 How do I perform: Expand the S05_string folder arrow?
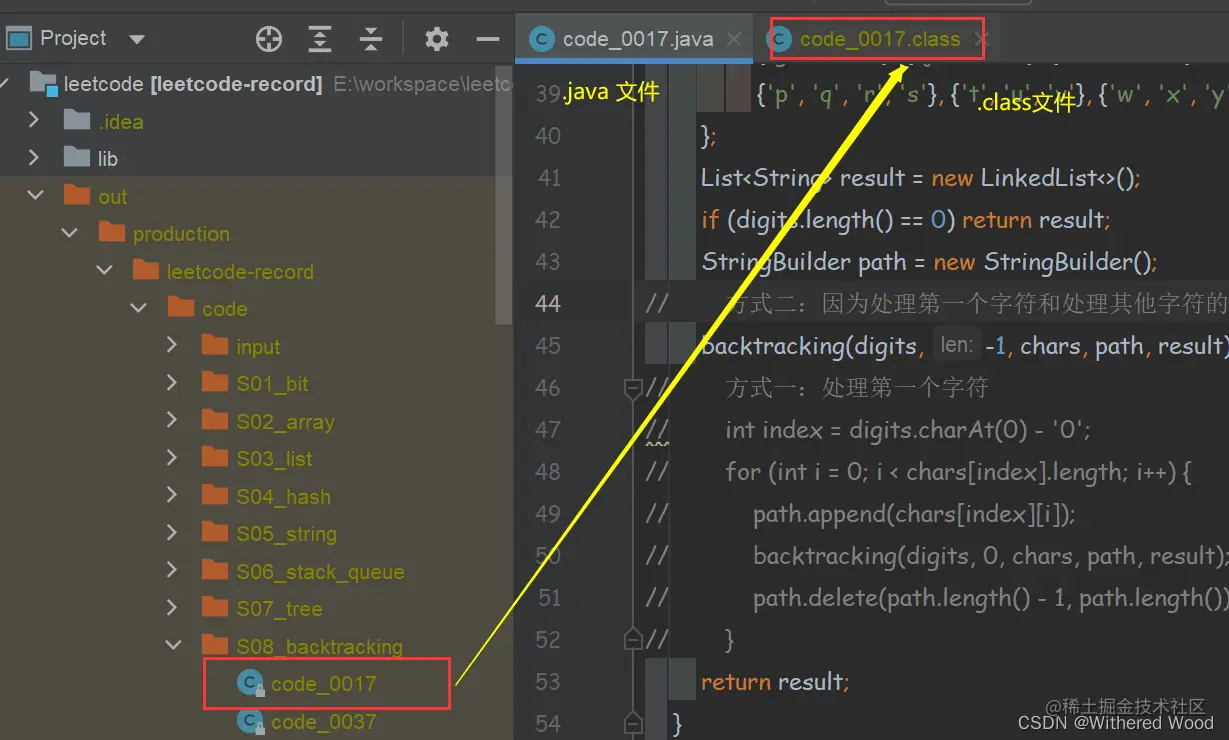click(x=172, y=533)
